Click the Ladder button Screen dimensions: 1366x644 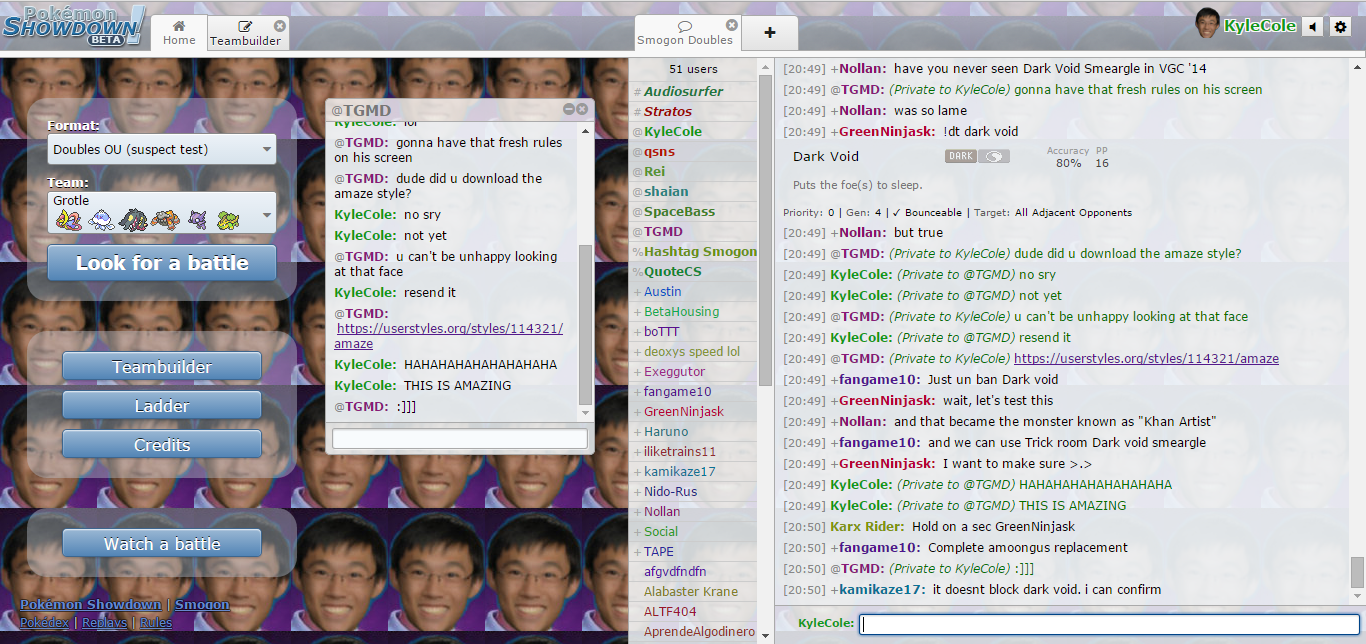tap(161, 406)
